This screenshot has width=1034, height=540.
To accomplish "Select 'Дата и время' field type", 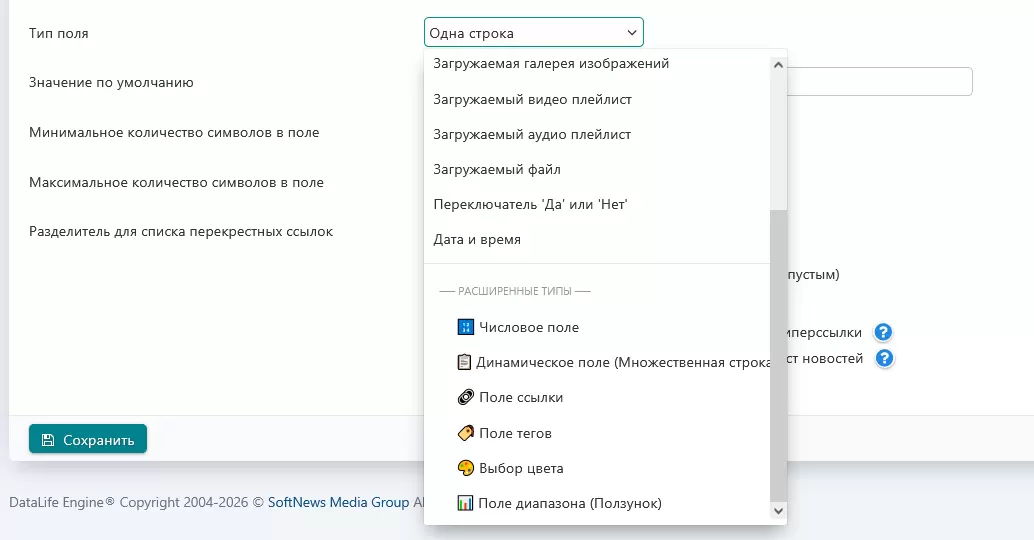I will (x=477, y=239).
